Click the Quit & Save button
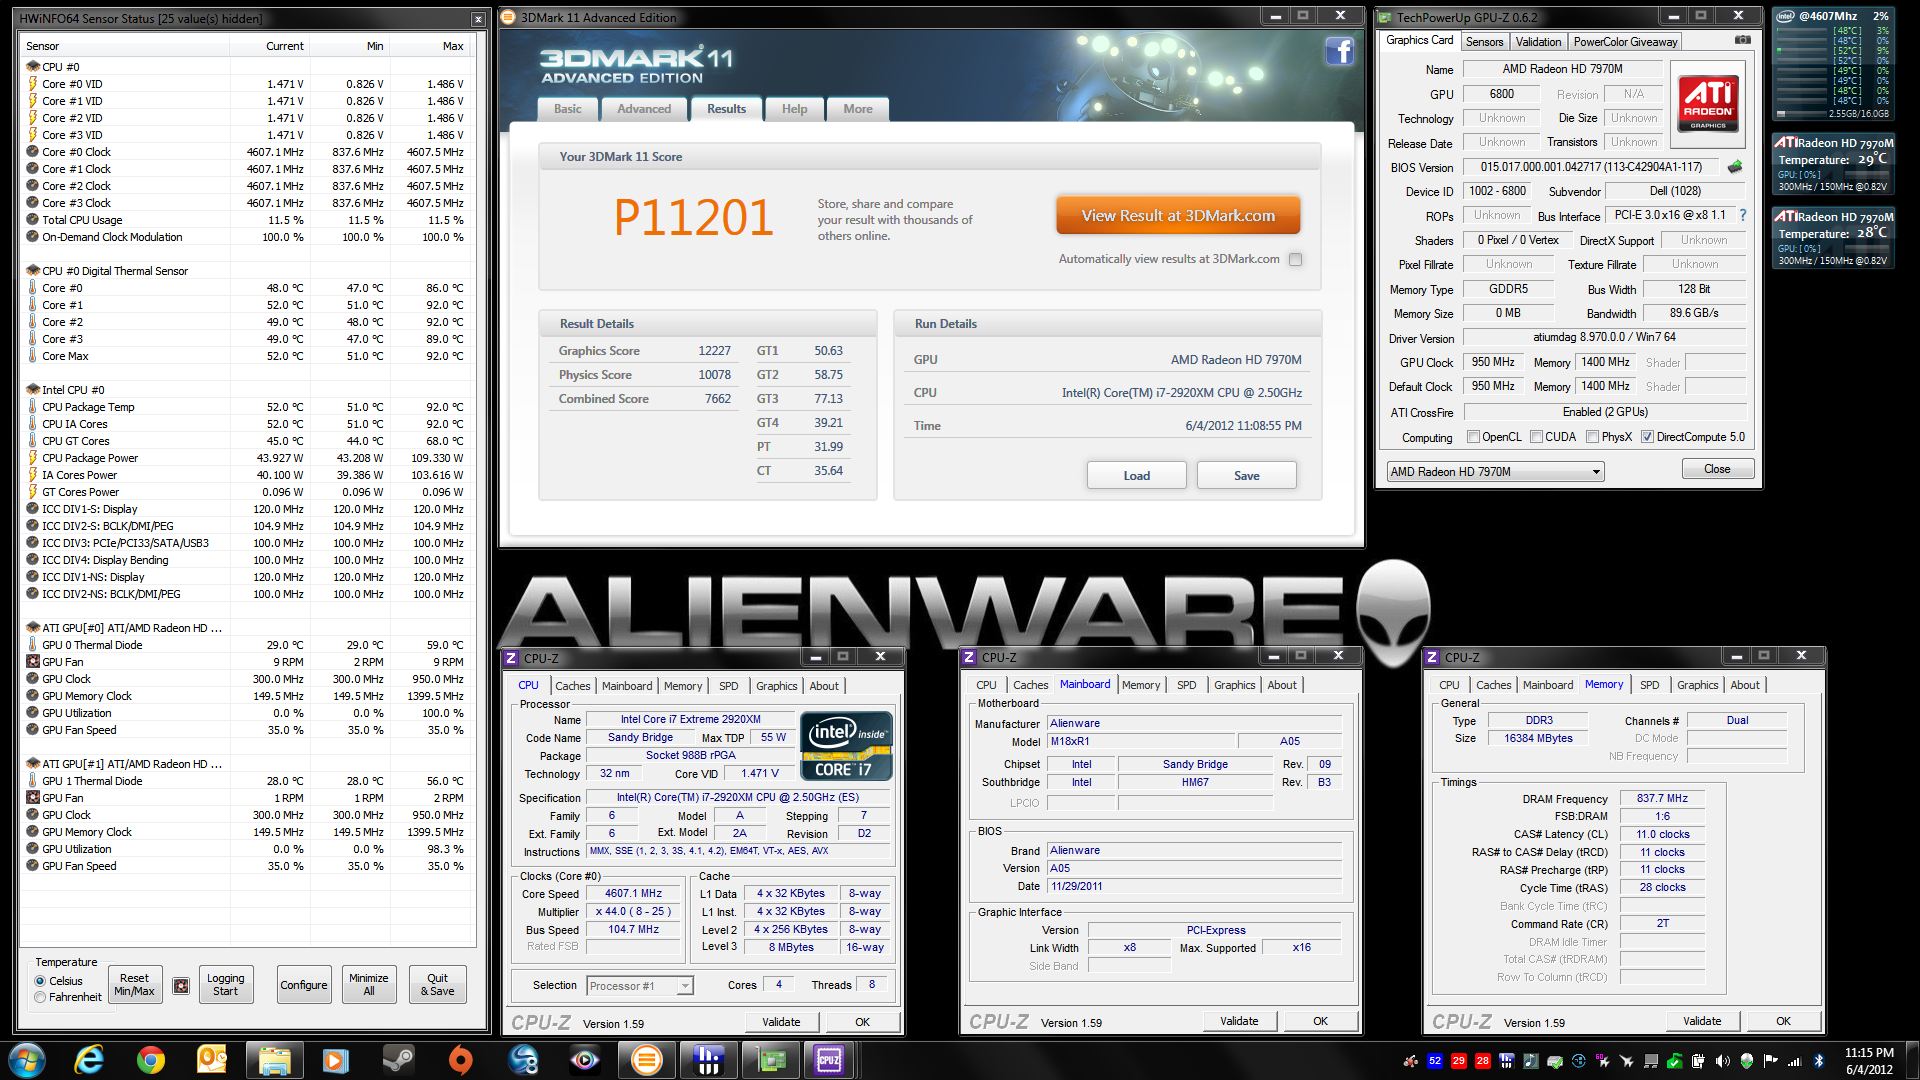Image resolution: width=1920 pixels, height=1080 pixels. point(437,985)
